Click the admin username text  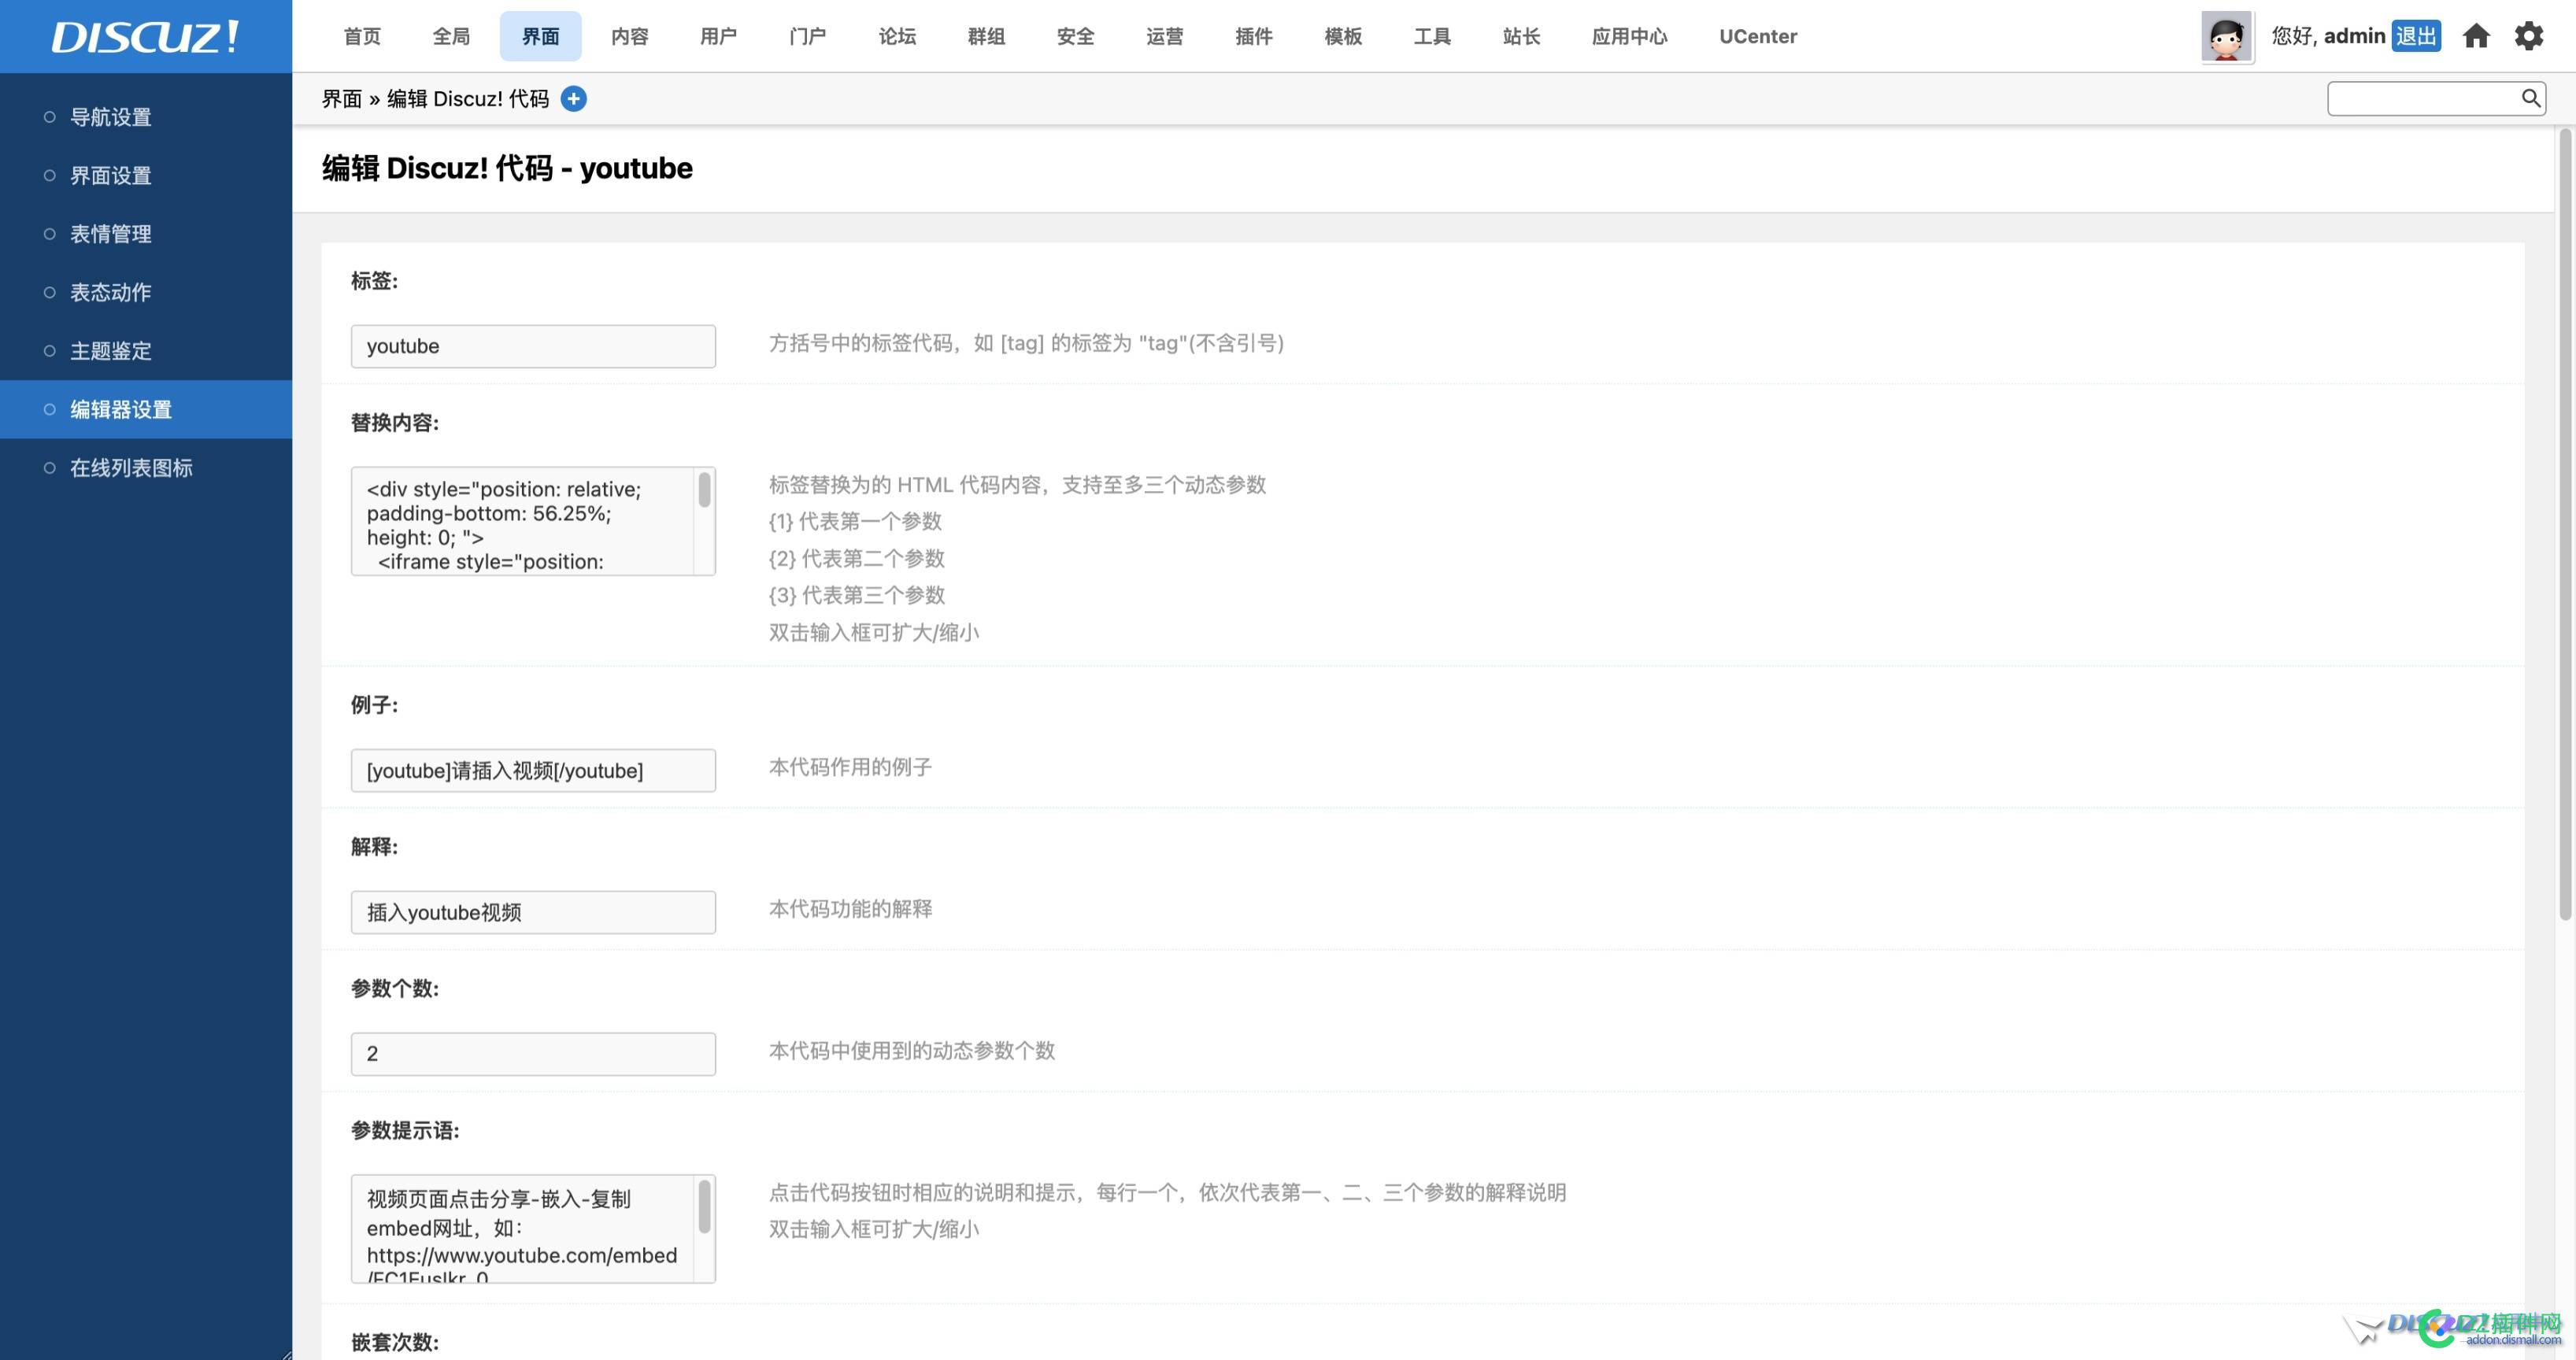point(2355,36)
